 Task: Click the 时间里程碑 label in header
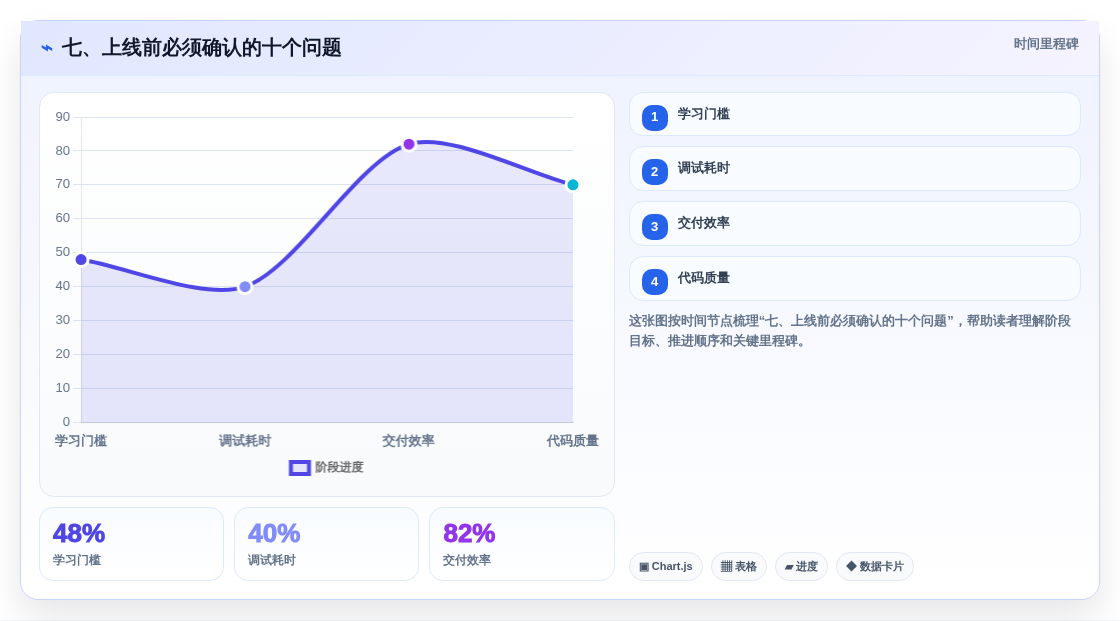(x=1046, y=44)
